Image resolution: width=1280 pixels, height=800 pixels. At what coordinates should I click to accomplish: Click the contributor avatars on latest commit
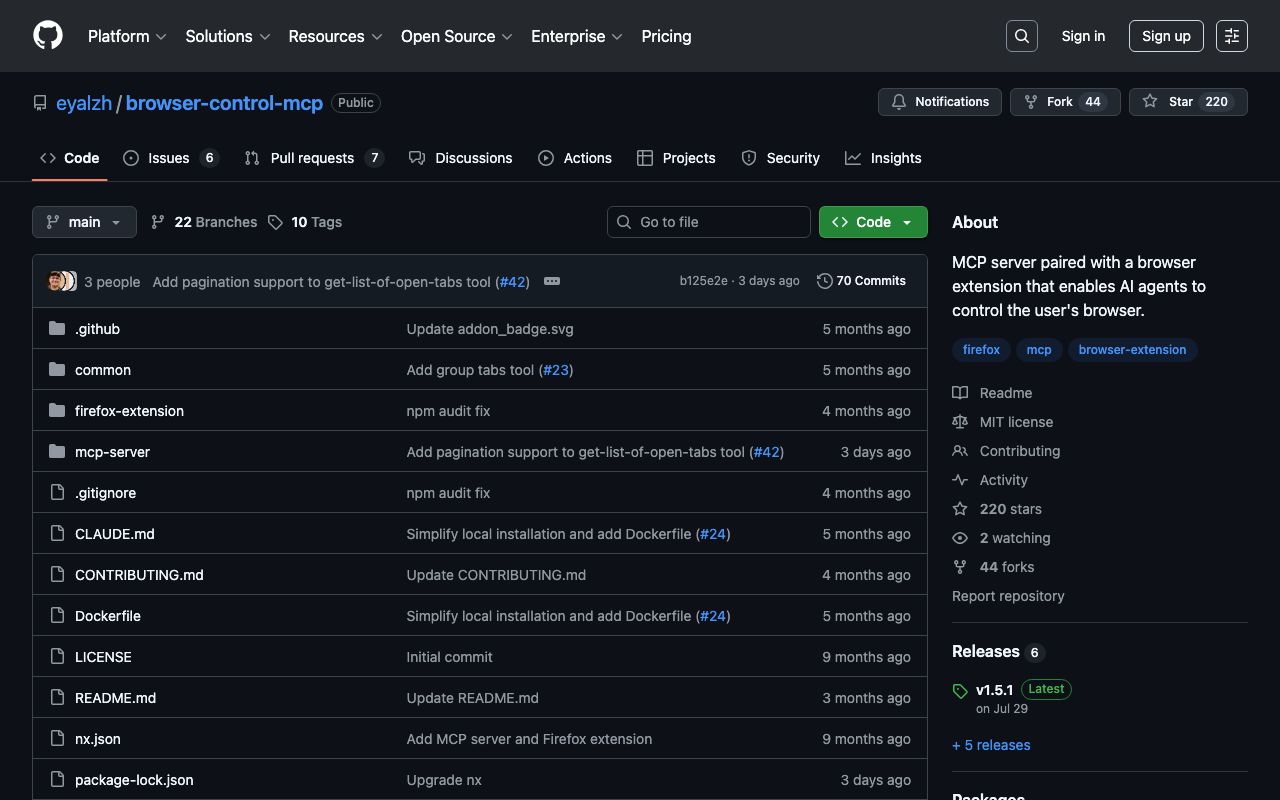pyautogui.click(x=61, y=282)
